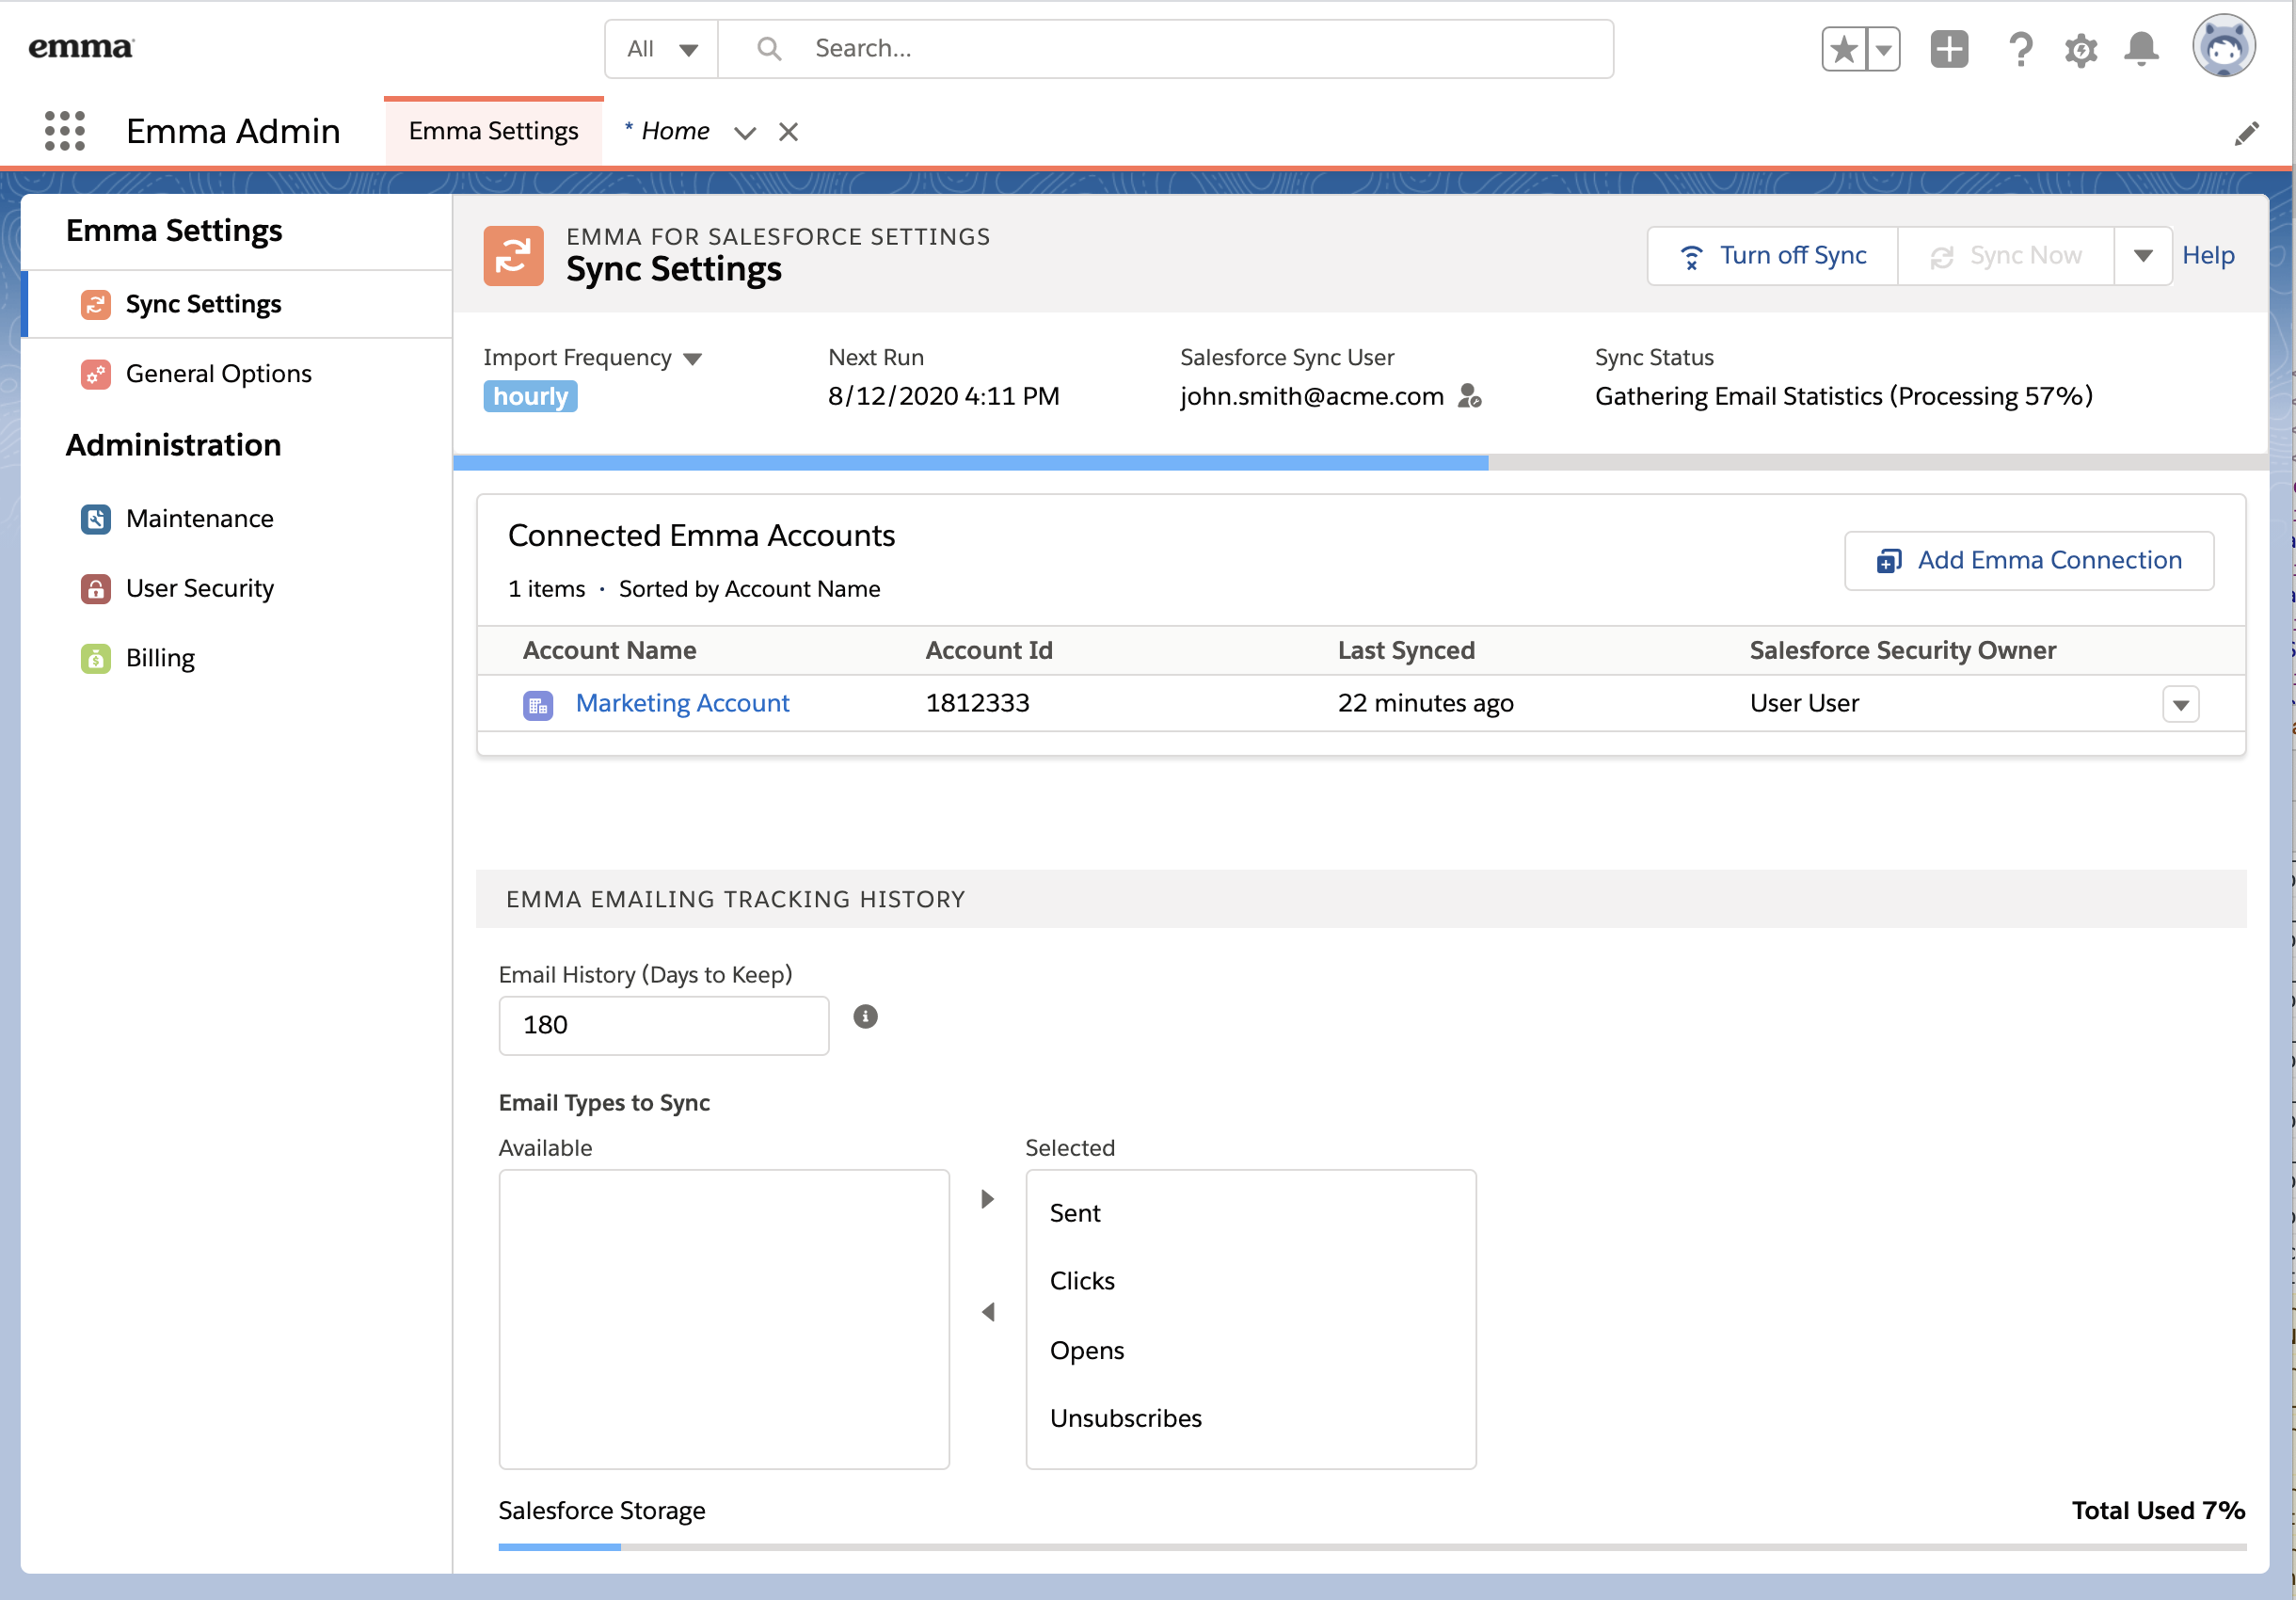The image size is (2296, 1600).
Task: Switch to the Home tab
Action: click(675, 131)
